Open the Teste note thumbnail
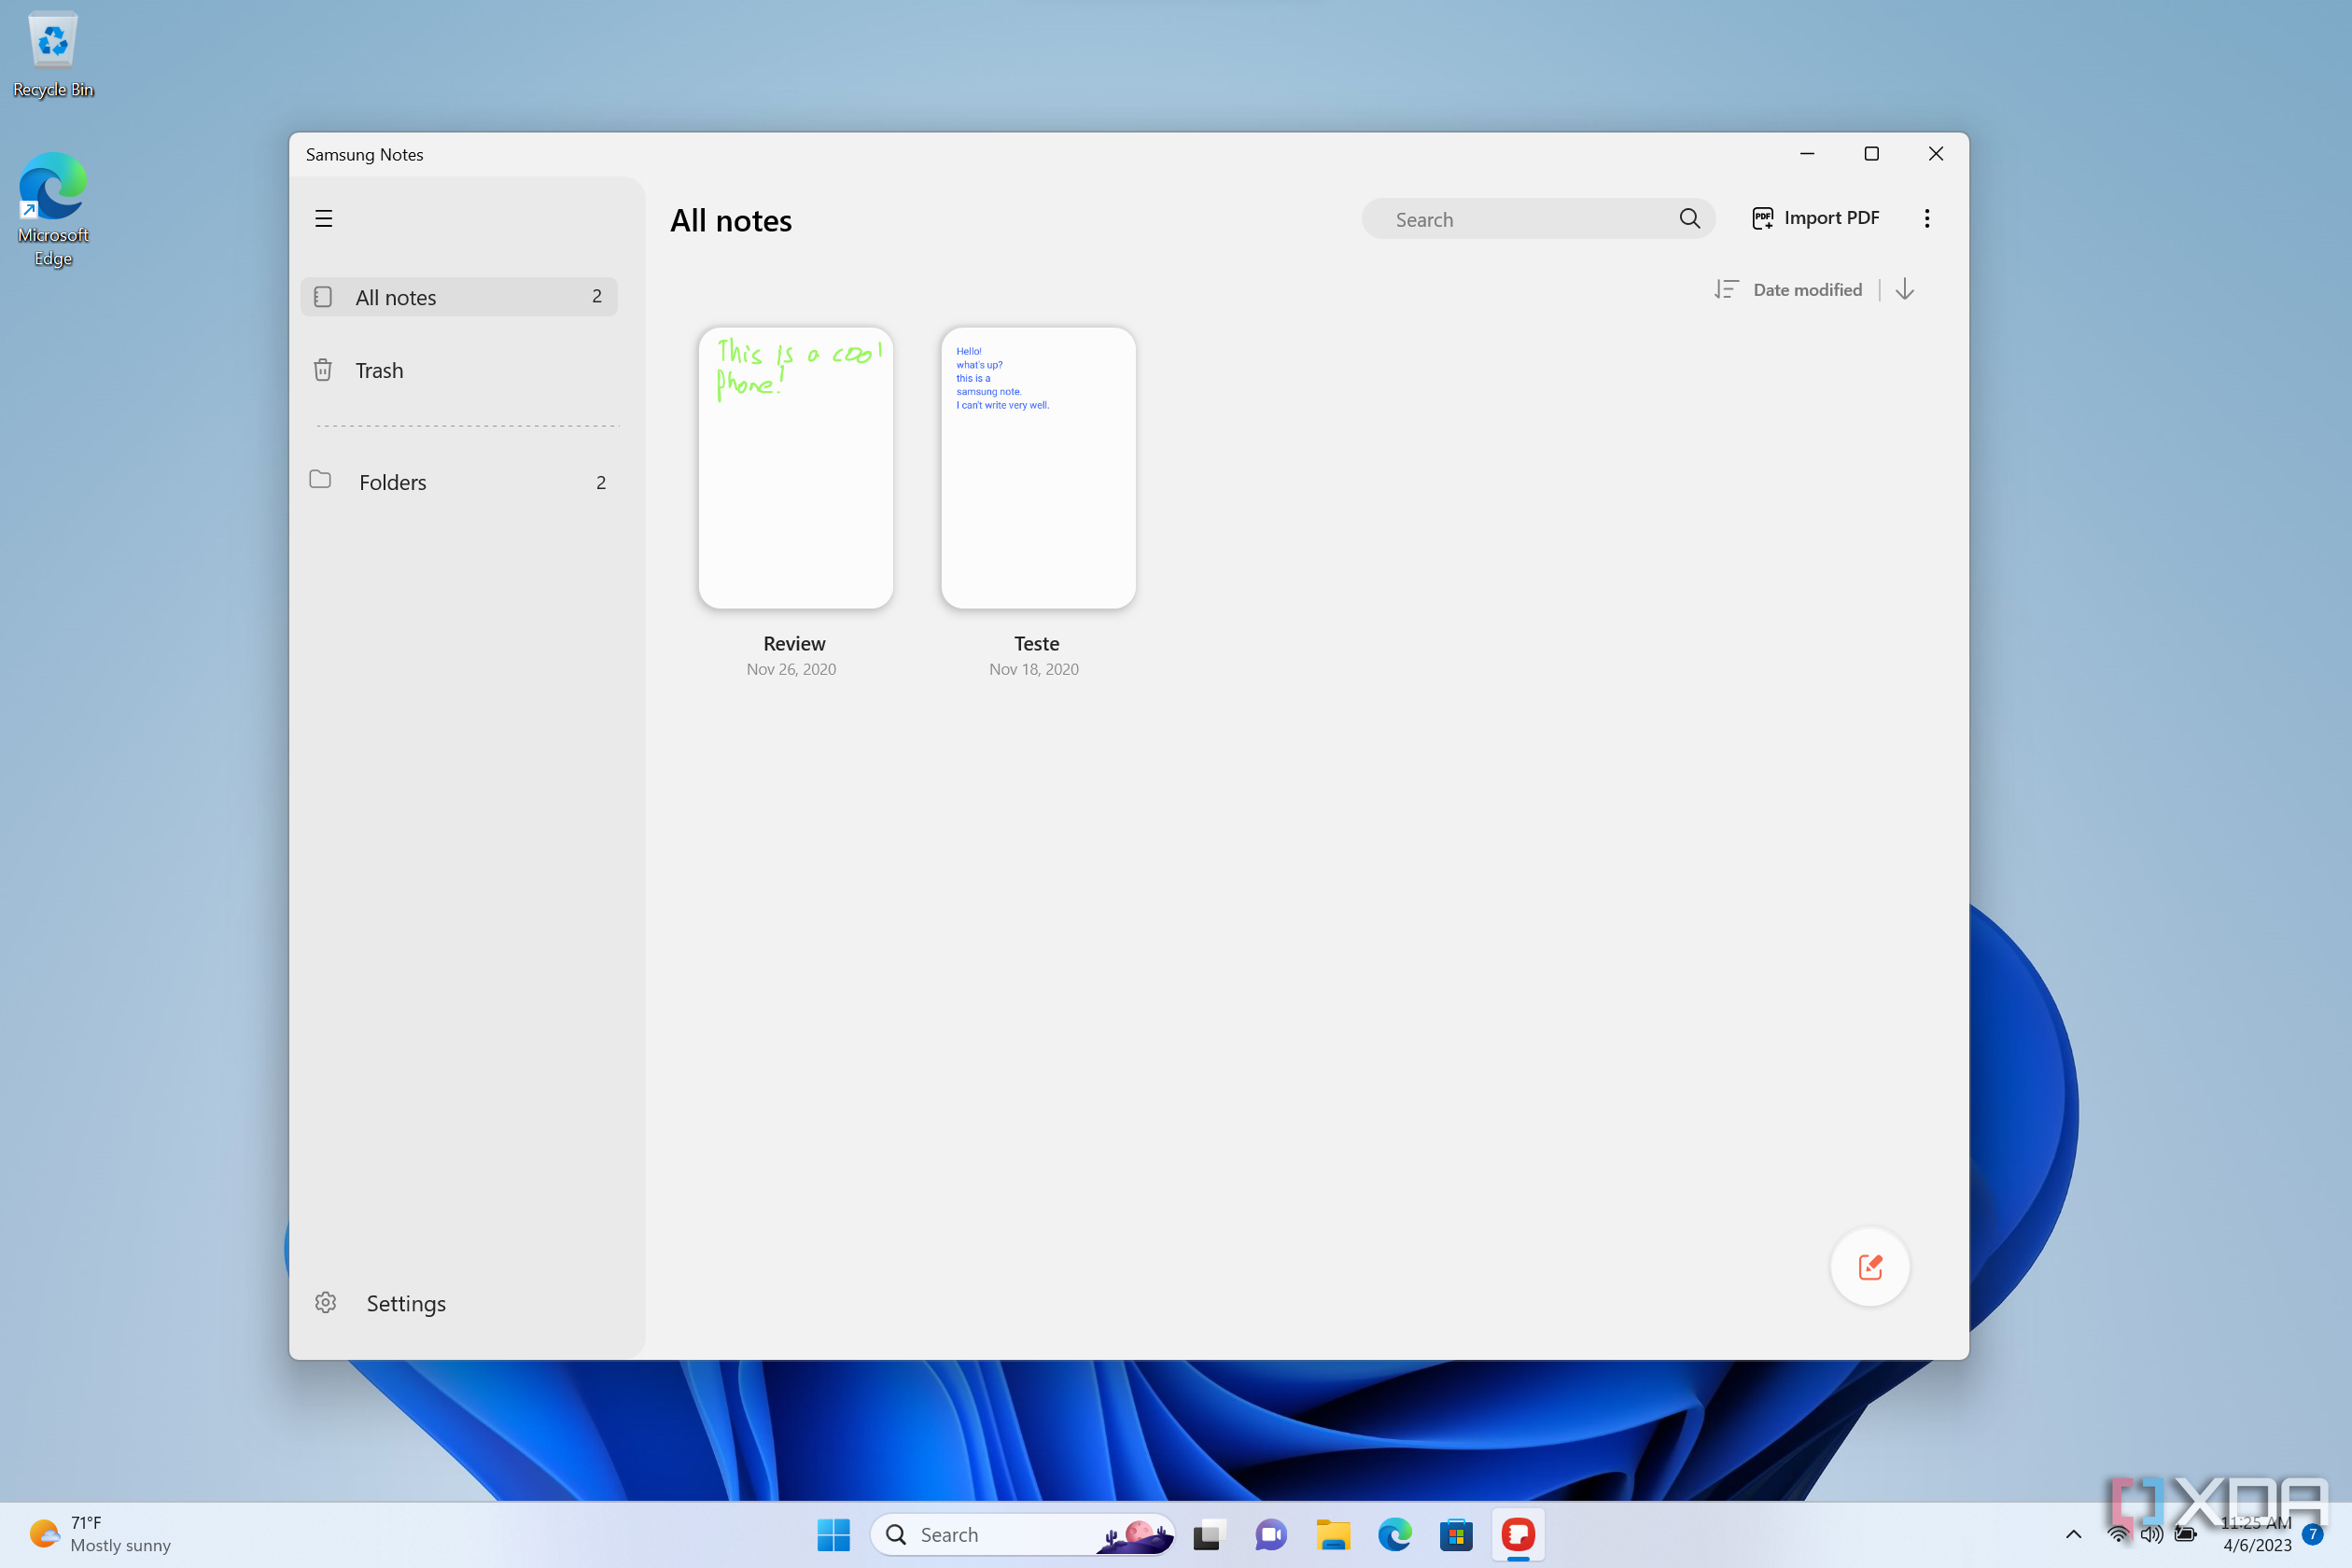The image size is (2352, 1568). (x=1036, y=466)
